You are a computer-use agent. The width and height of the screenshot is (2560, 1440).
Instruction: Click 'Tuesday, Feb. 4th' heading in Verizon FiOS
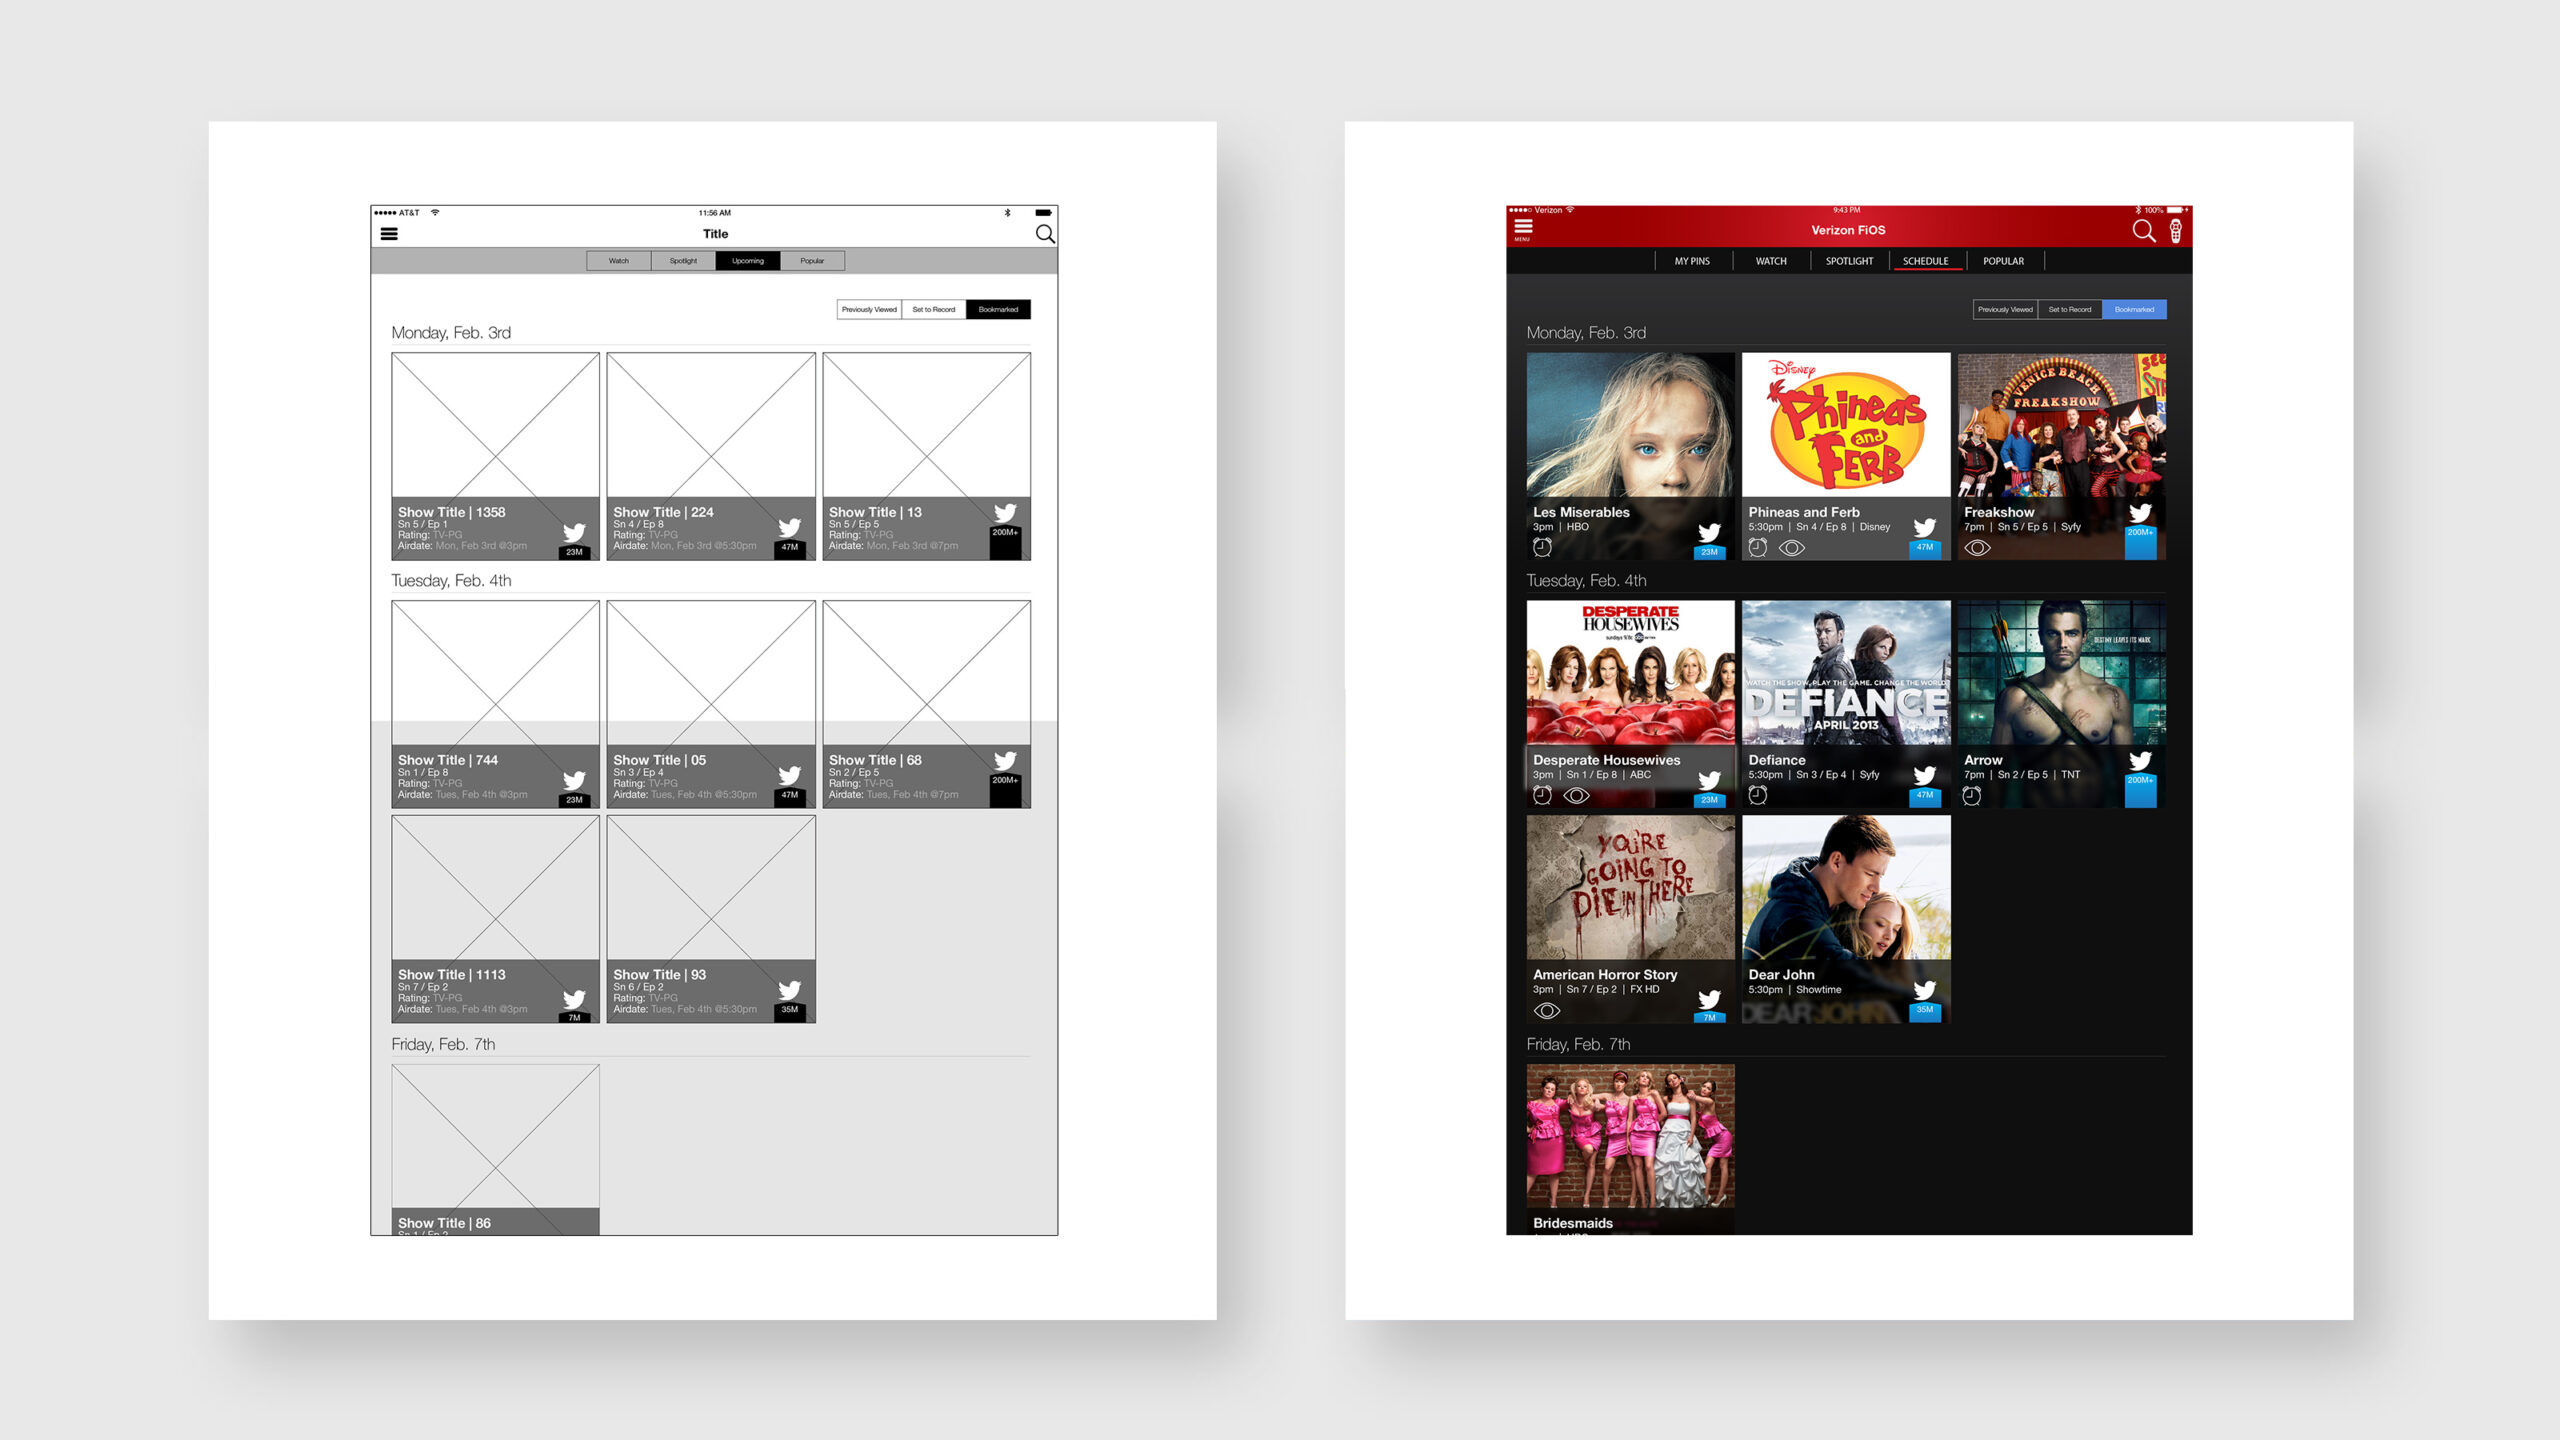point(1586,581)
